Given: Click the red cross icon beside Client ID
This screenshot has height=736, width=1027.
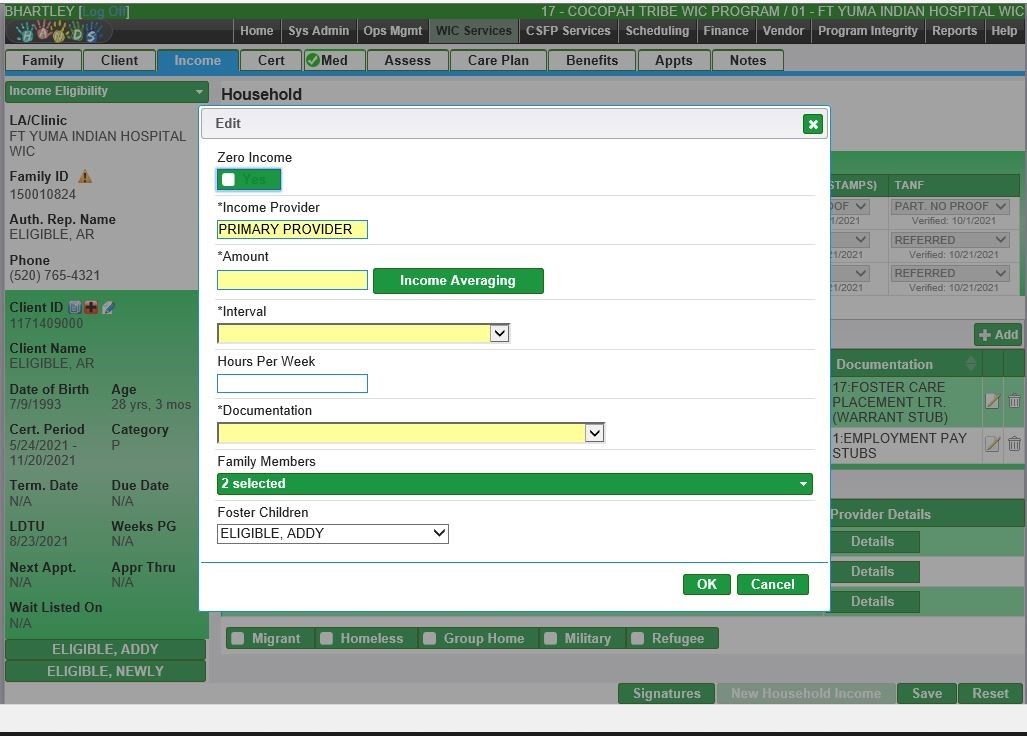Looking at the screenshot, I should pyautogui.click(x=91, y=308).
